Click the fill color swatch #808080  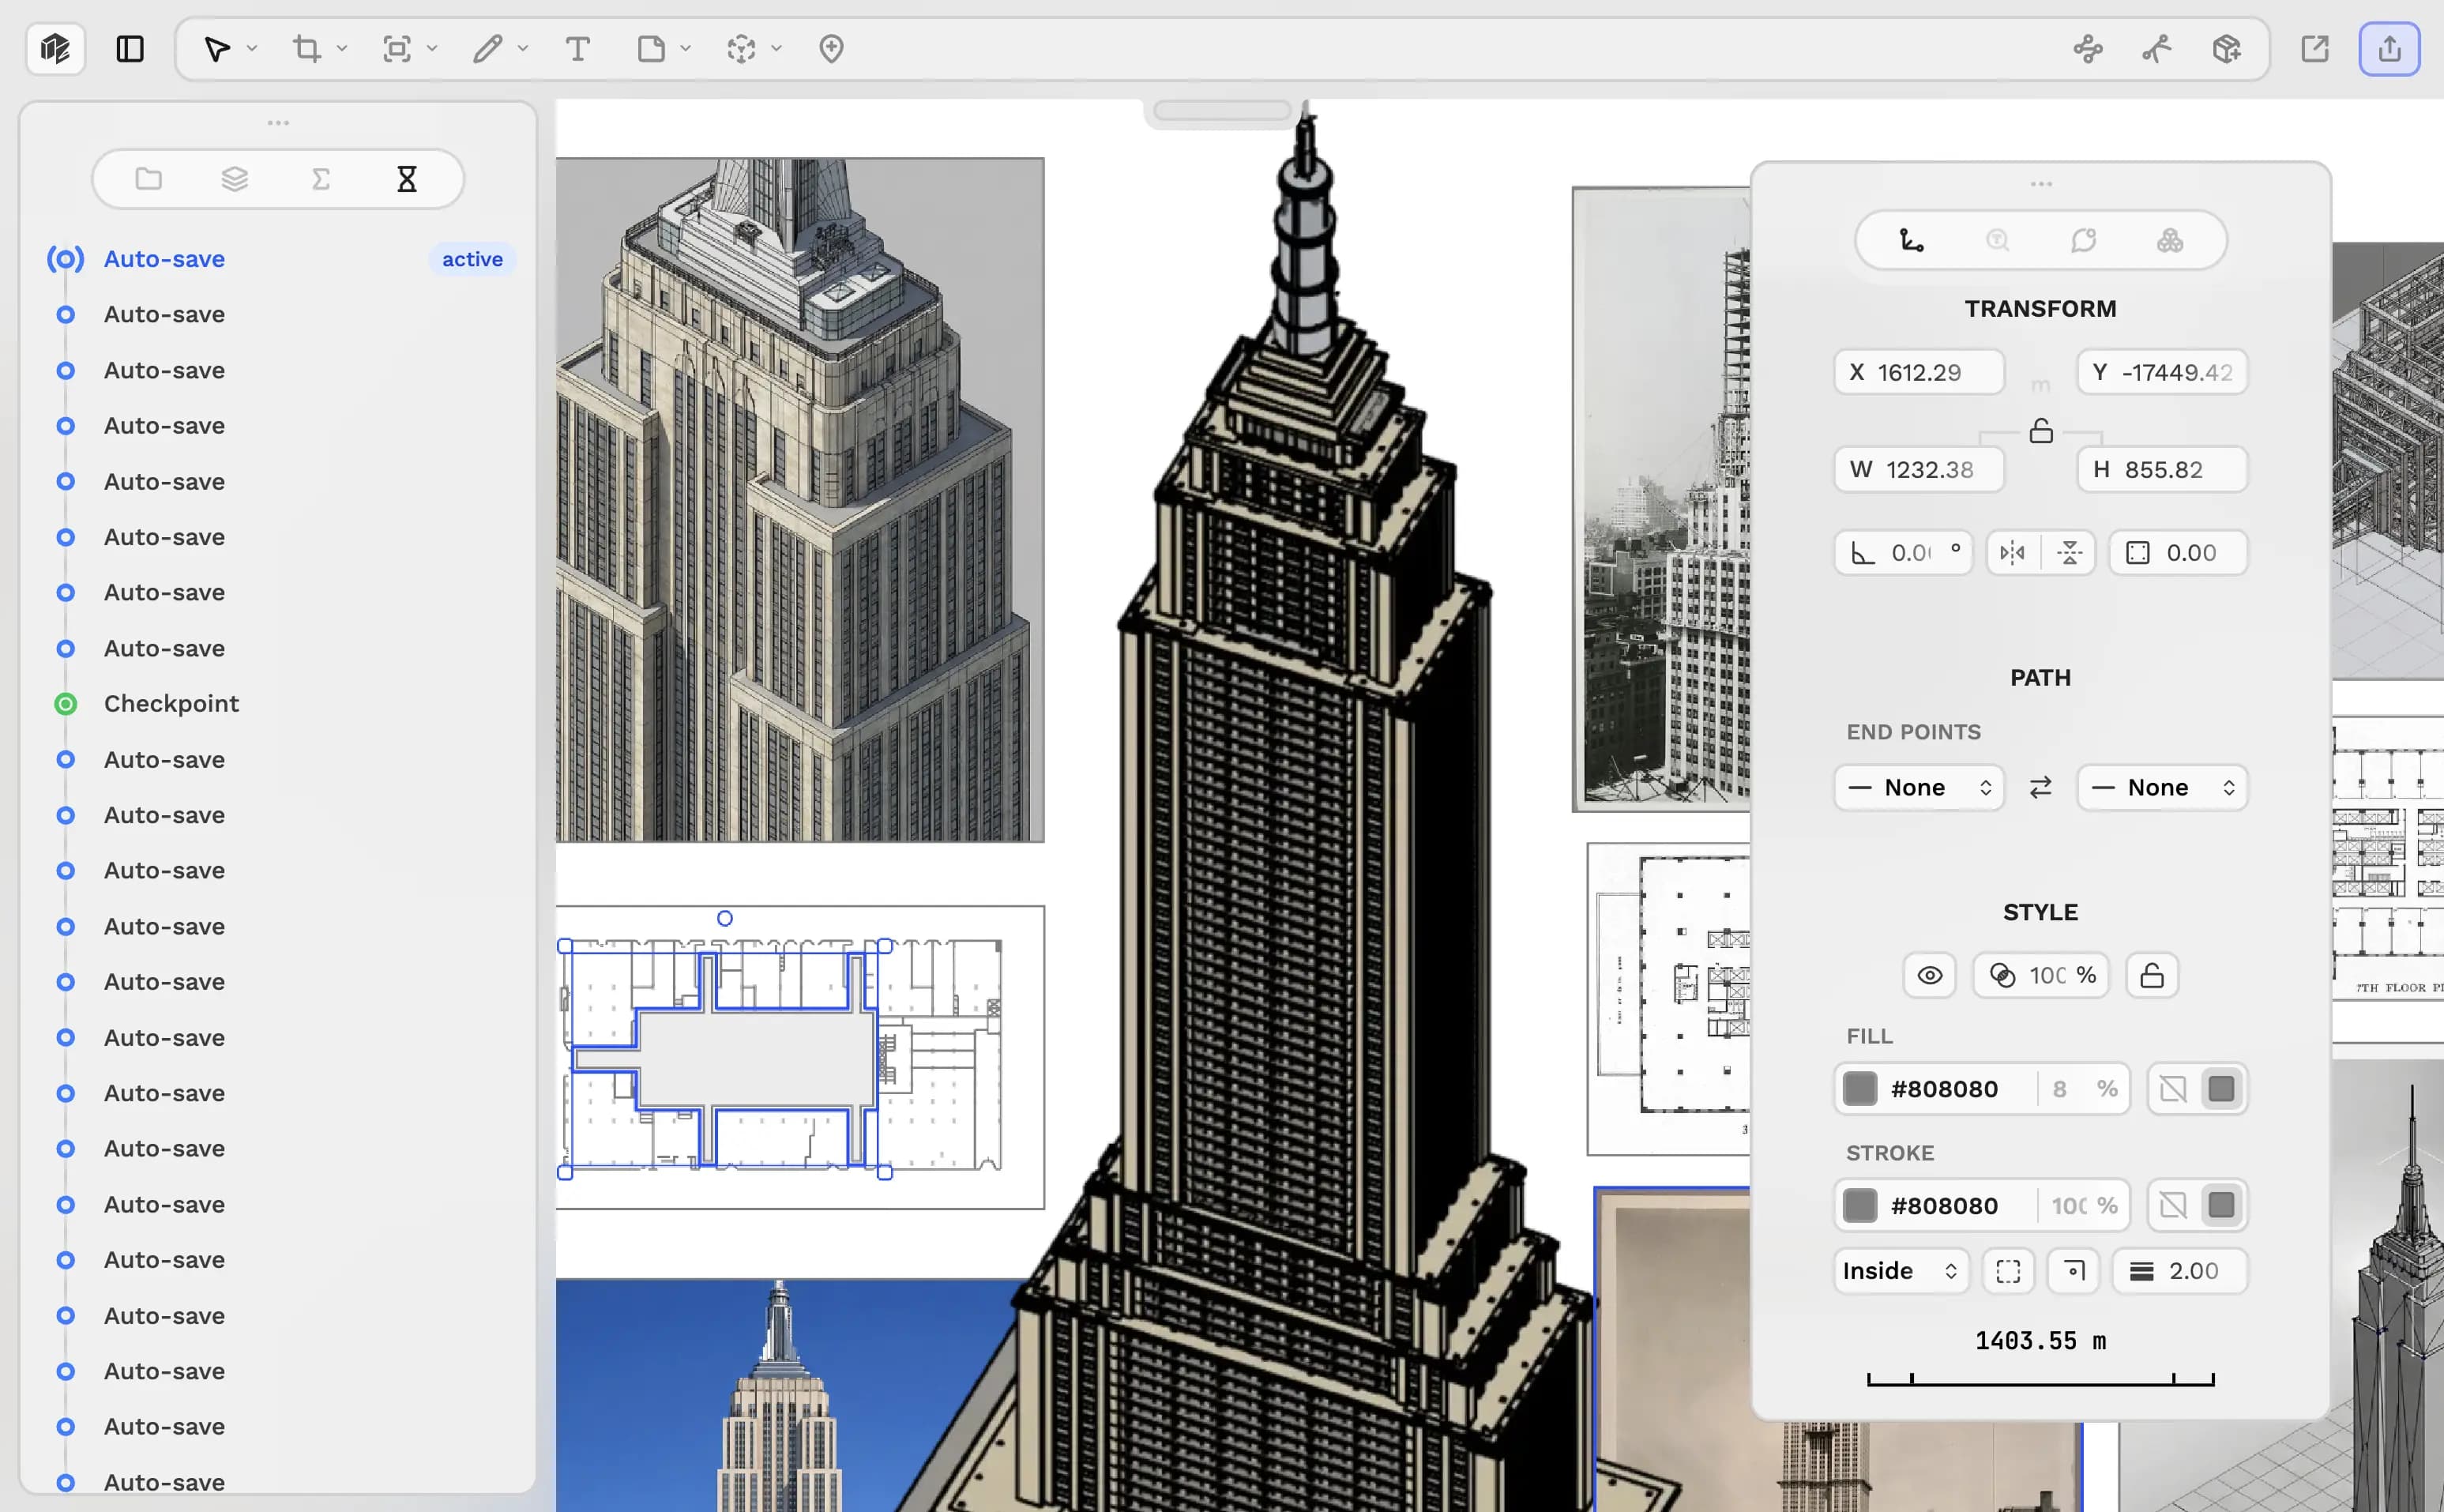1859,1089
